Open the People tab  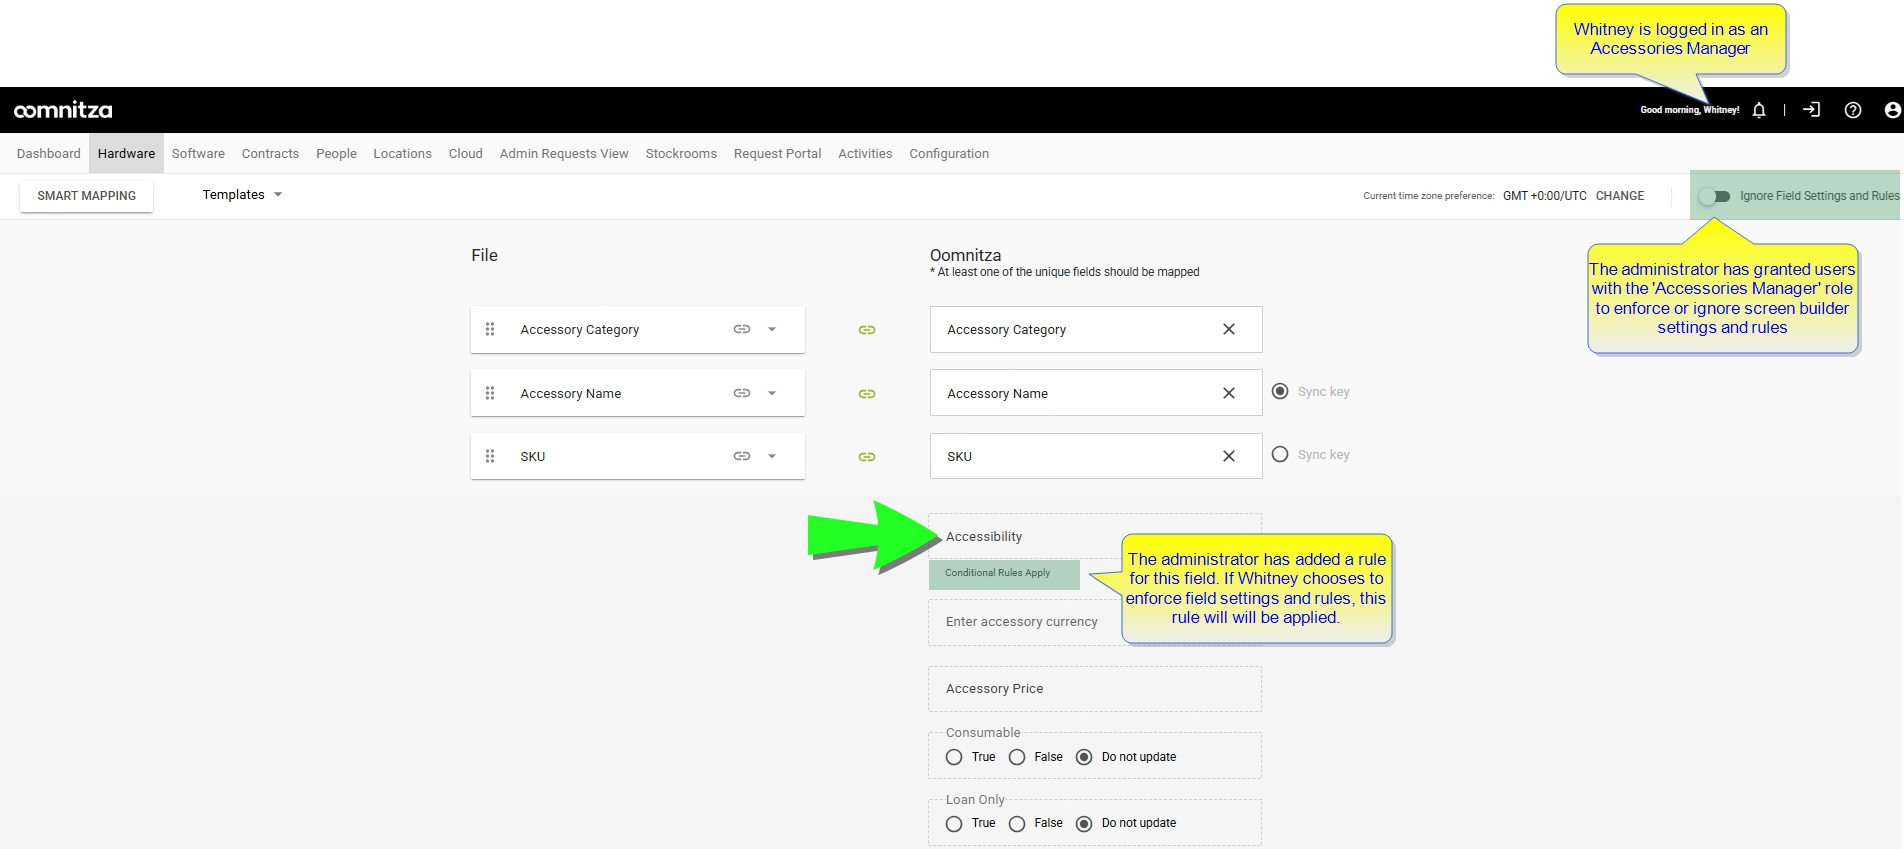click(336, 153)
